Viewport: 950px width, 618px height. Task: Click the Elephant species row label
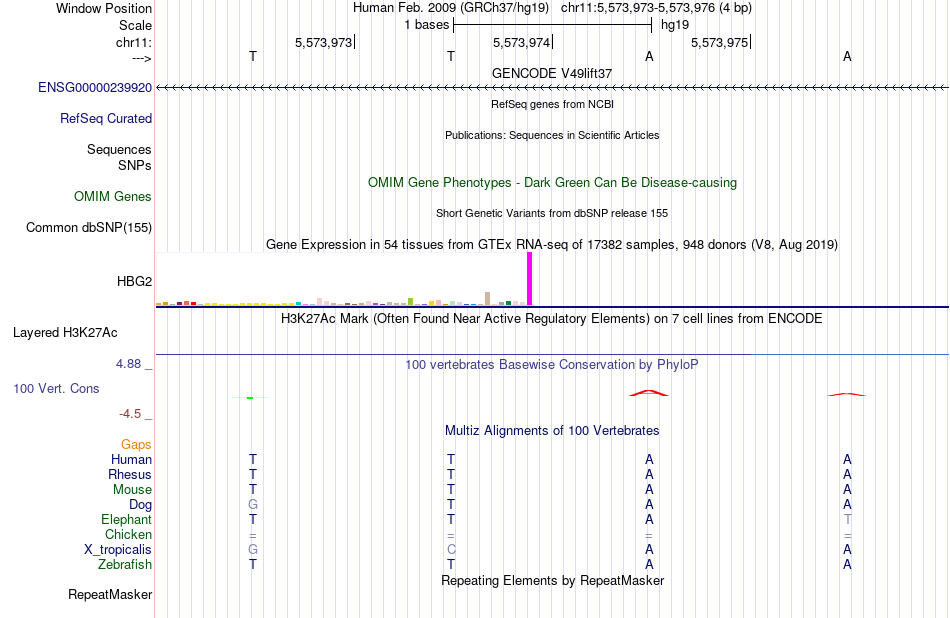pyautogui.click(x=127, y=520)
